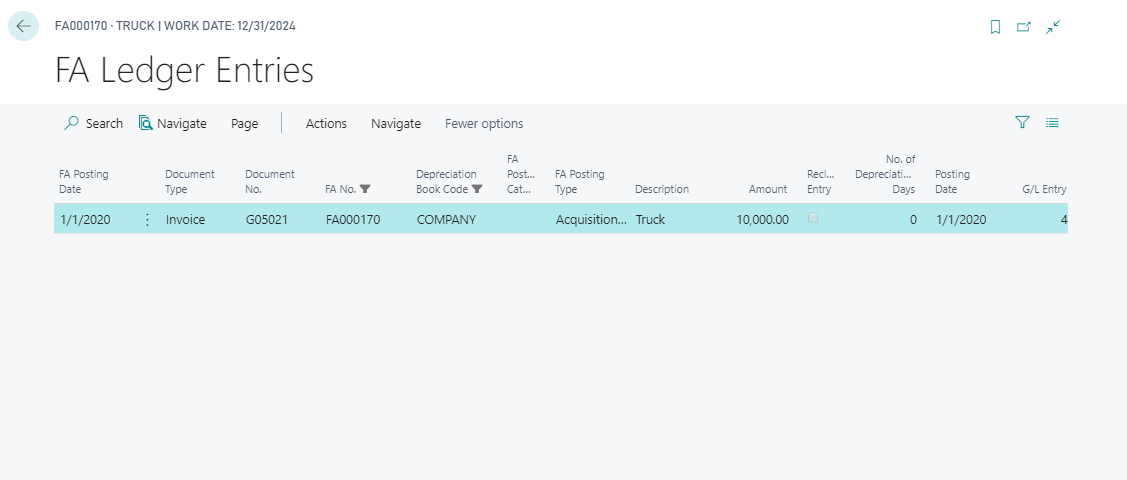Open the Page menu
The width and height of the screenshot is (1127, 480).
click(244, 124)
